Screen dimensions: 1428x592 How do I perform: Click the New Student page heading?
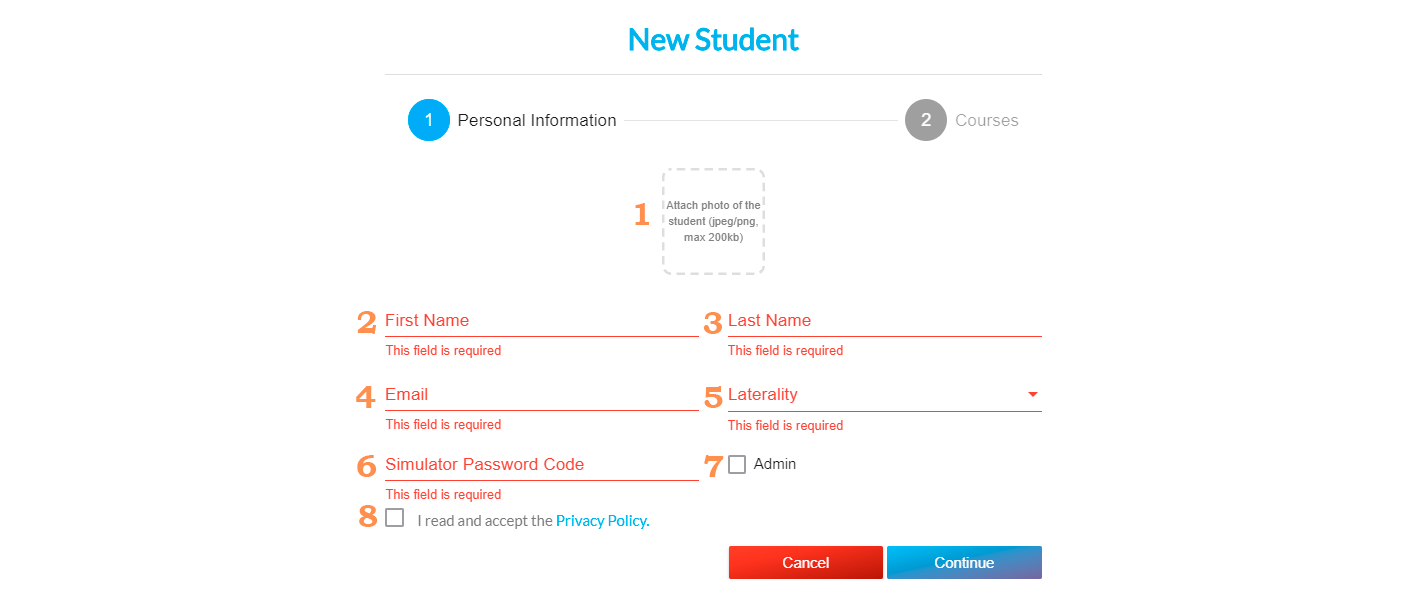(713, 40)
